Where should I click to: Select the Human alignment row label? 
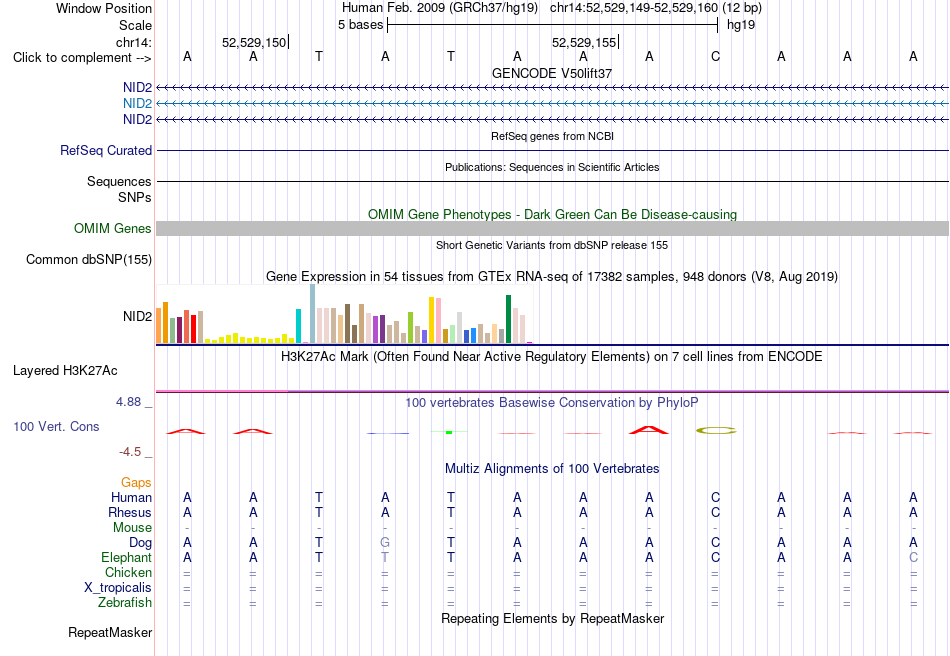click(131, 497)
